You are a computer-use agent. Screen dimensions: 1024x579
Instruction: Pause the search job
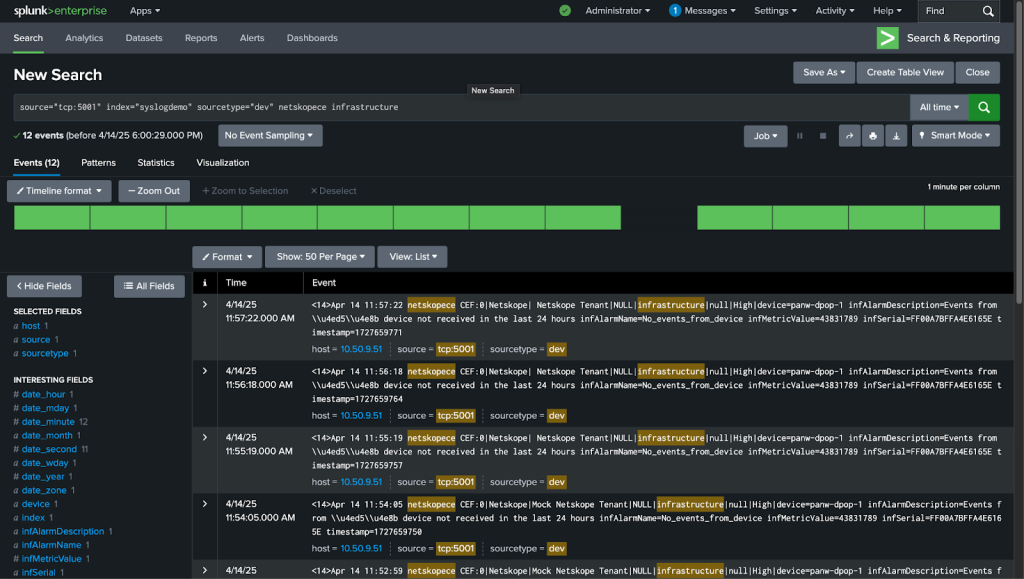[x=799, y=136]
